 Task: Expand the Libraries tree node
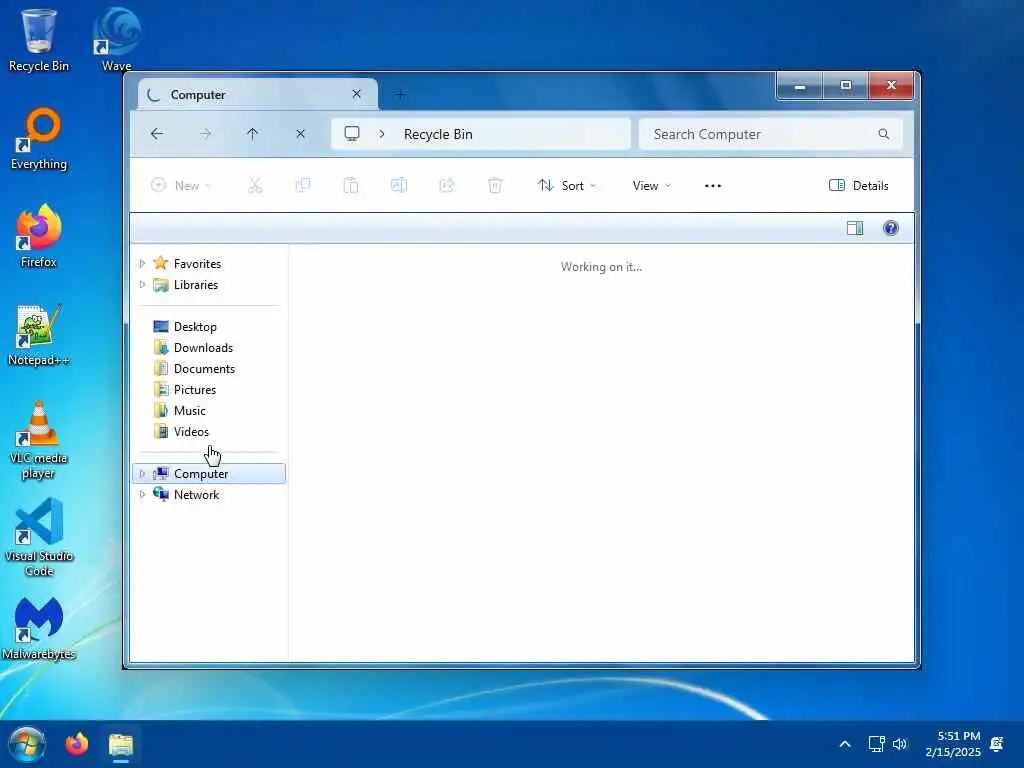pos(142,285)
